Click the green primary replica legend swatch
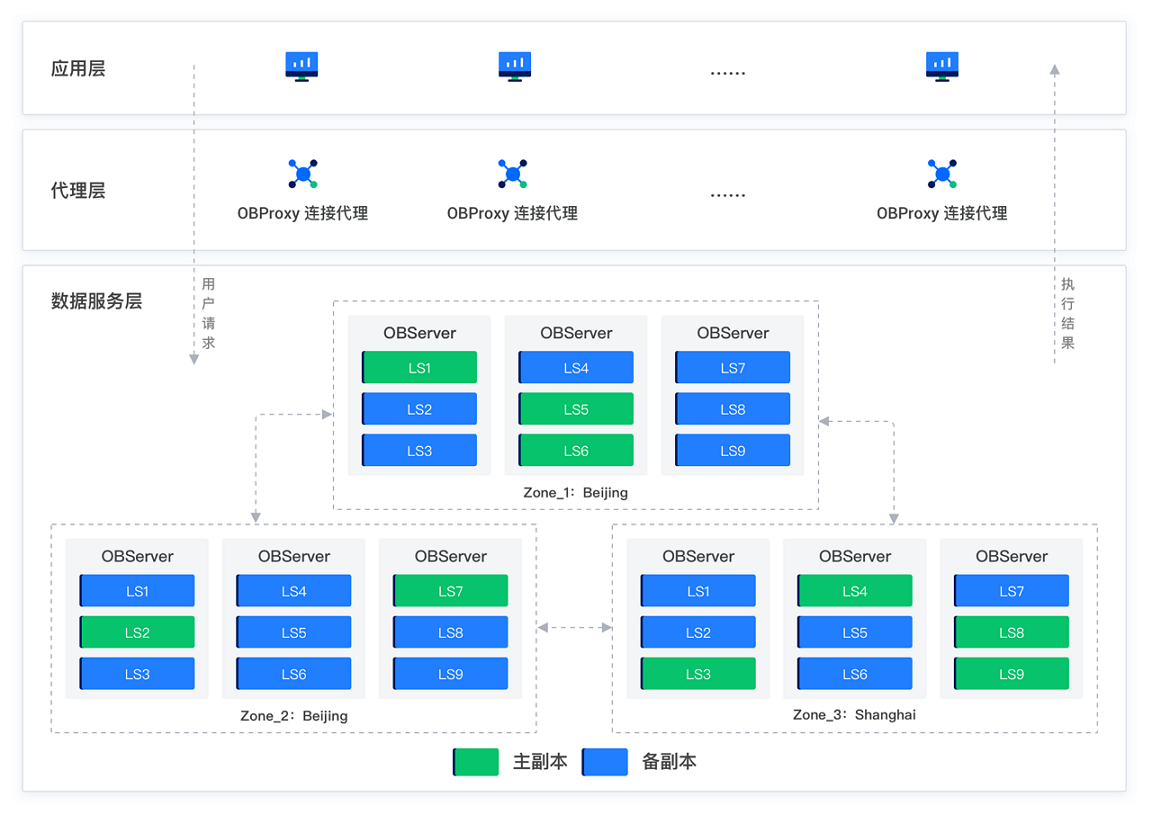1152x815 pixels. [475, 762]
